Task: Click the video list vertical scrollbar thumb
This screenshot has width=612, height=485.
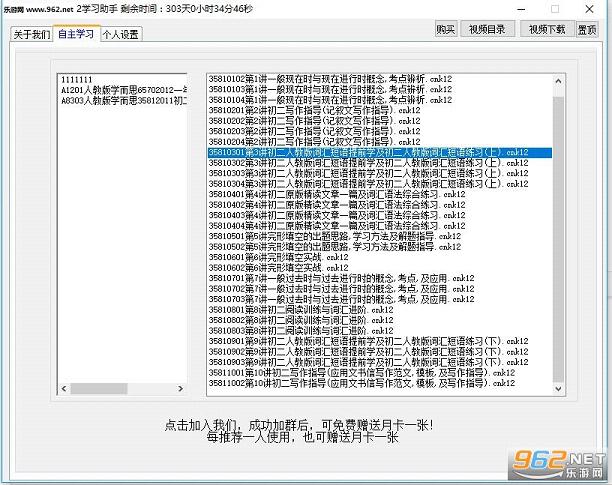Action: (x=558, y=239)
